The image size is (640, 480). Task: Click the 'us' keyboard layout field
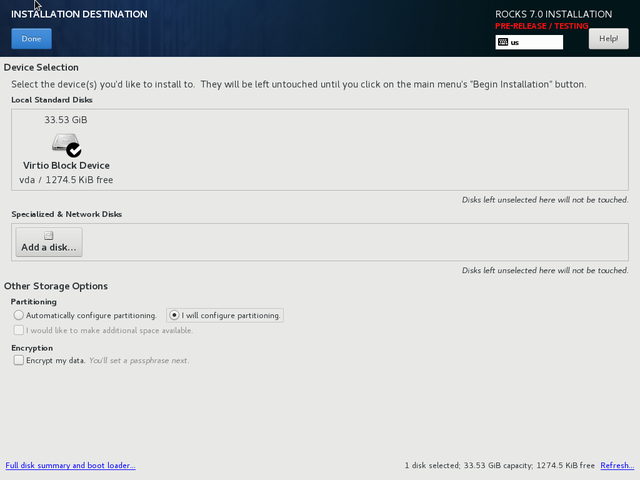(x=535, y=42)
